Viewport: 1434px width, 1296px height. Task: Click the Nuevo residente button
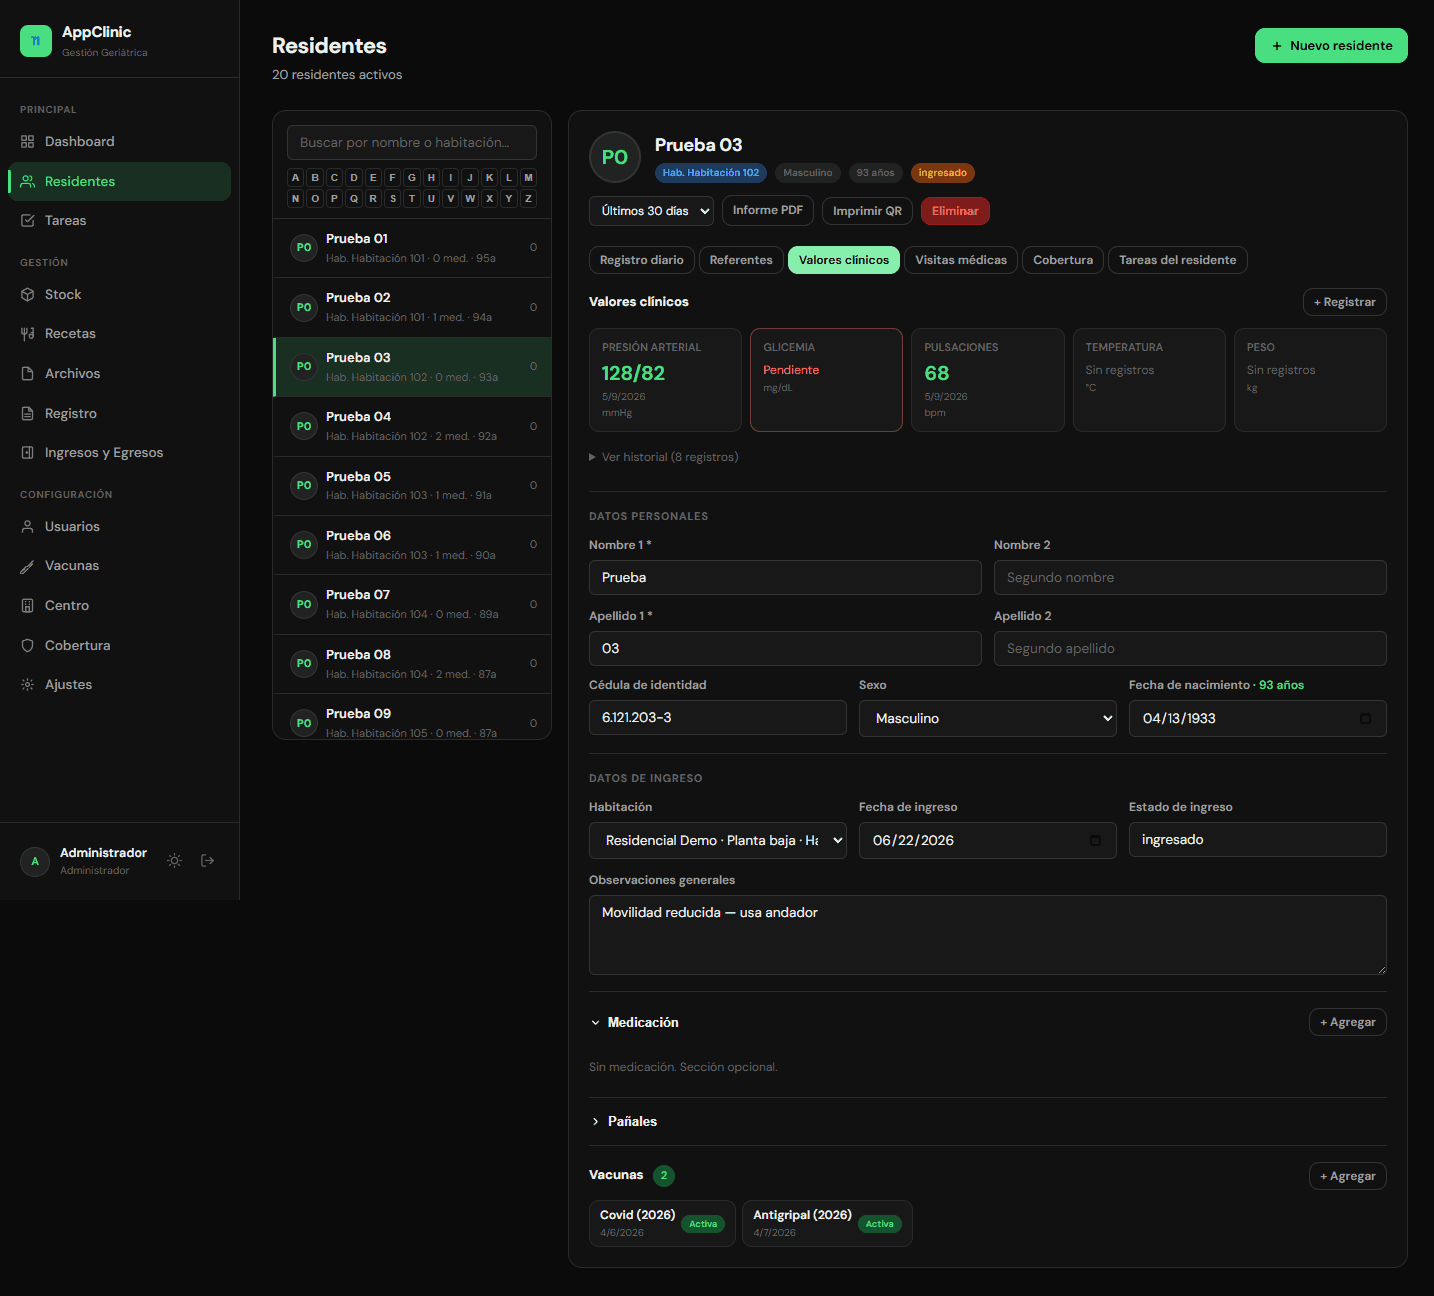tap(1331, 46)
